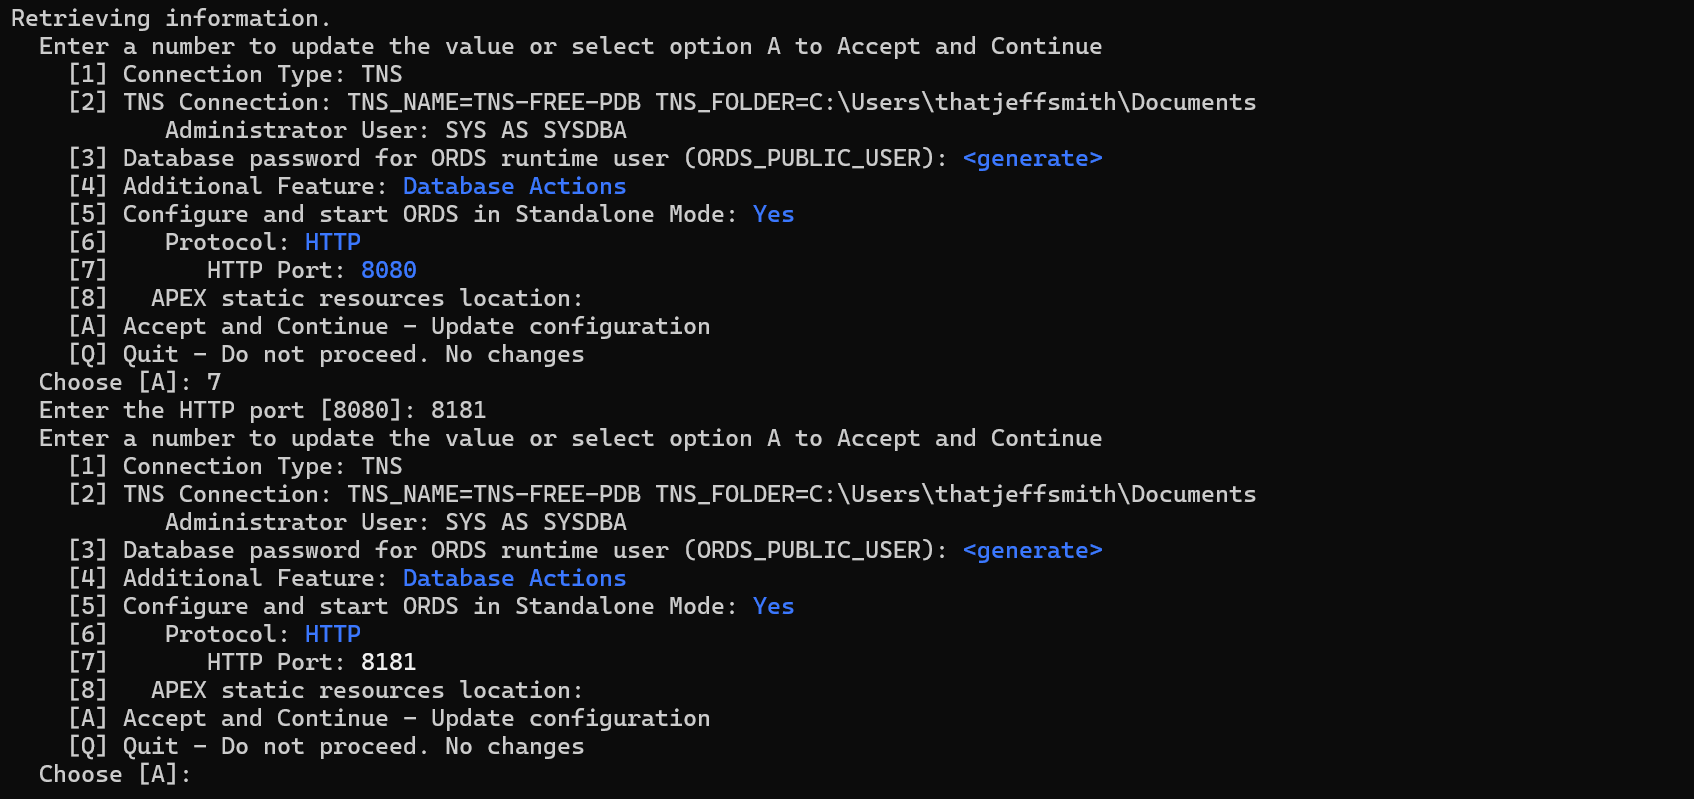Click the typed 7 after 'Choose [A]:'

tap(214, 382)
